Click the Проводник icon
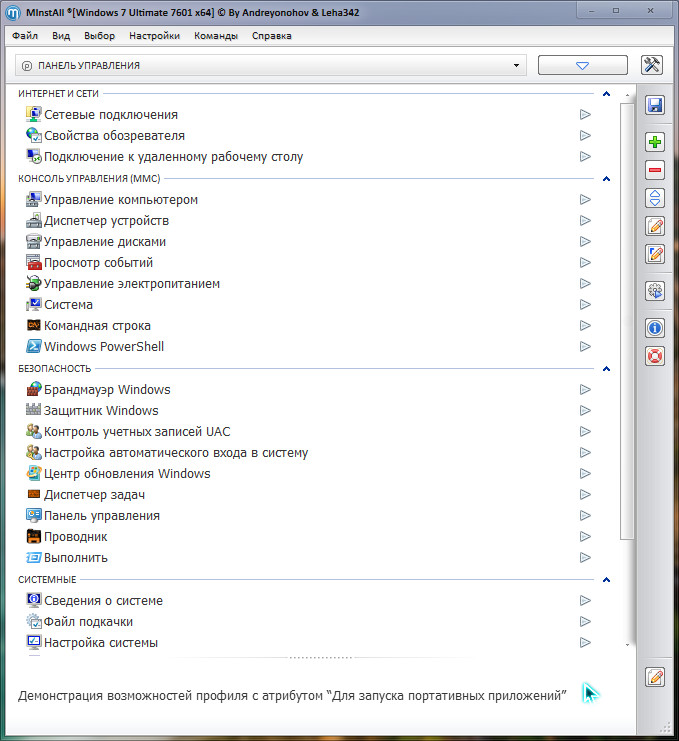 34,536
